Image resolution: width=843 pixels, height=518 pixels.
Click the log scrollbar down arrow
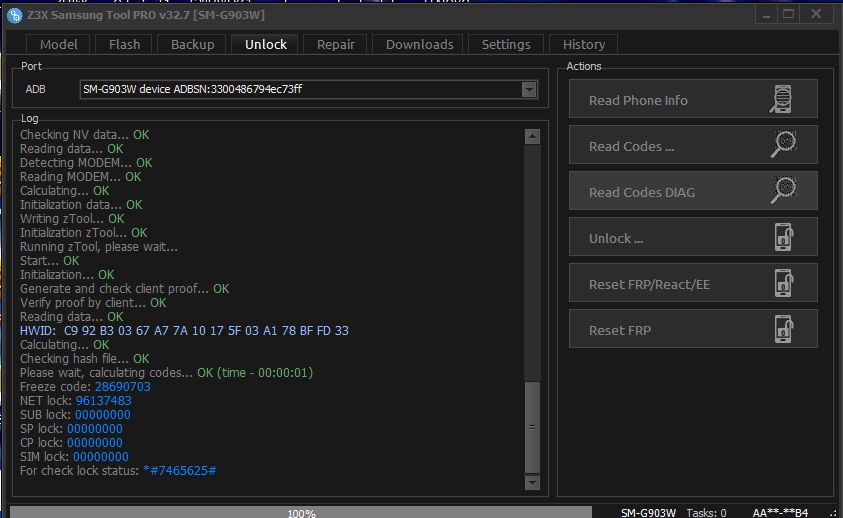point(532,482)
